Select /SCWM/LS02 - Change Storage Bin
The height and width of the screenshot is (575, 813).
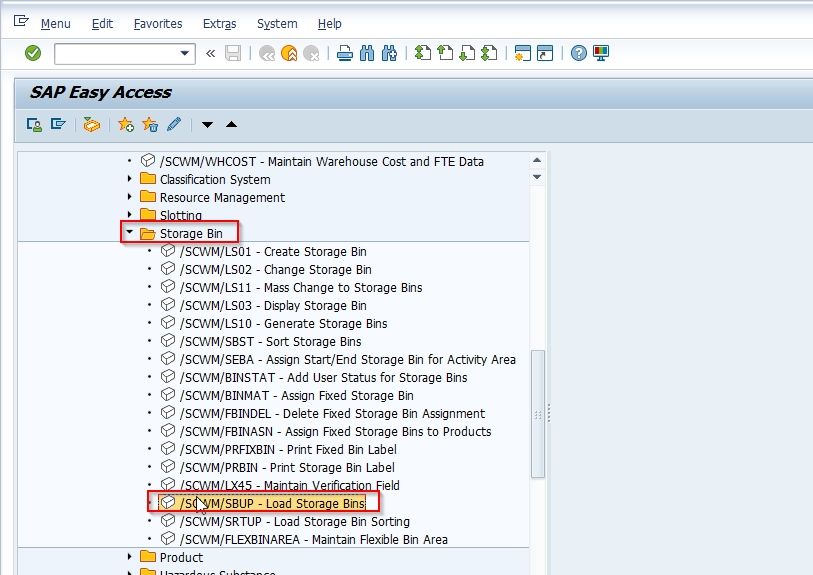click(x=275, y=270)
